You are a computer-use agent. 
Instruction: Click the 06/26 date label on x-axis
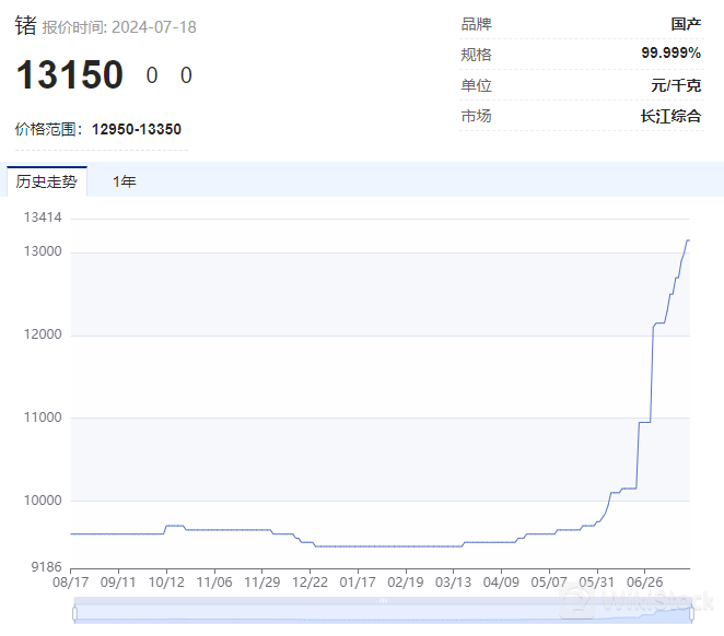(644, 580)
